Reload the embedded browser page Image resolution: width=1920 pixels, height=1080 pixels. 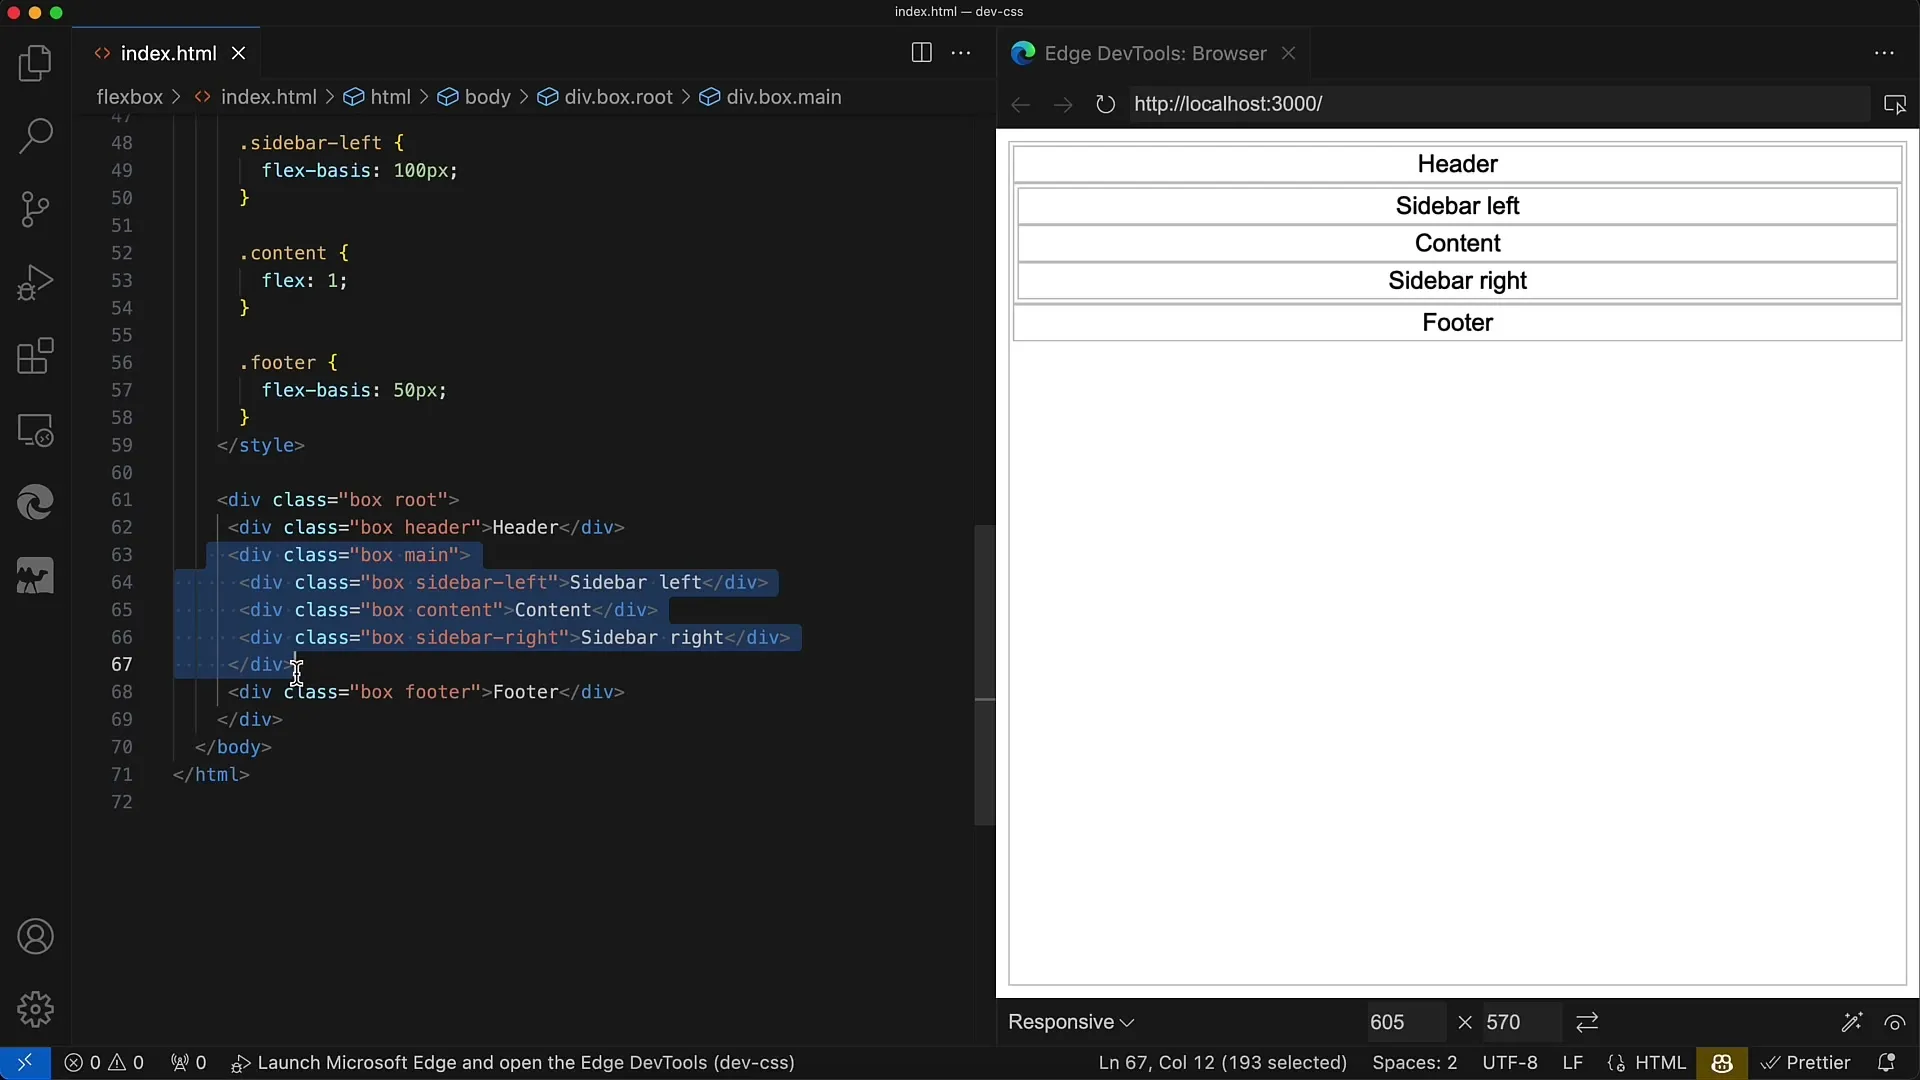coord(1105,104)
